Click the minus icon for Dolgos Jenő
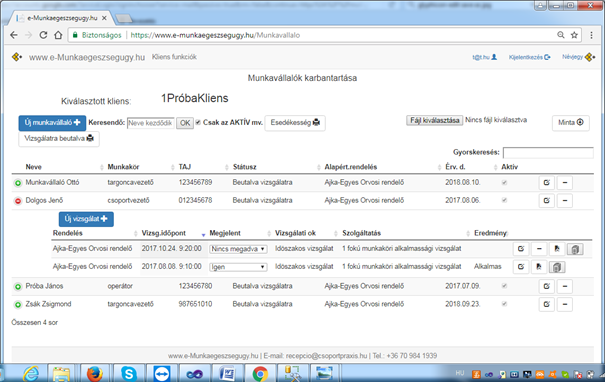The image size is (605, 382). point(564,201)
